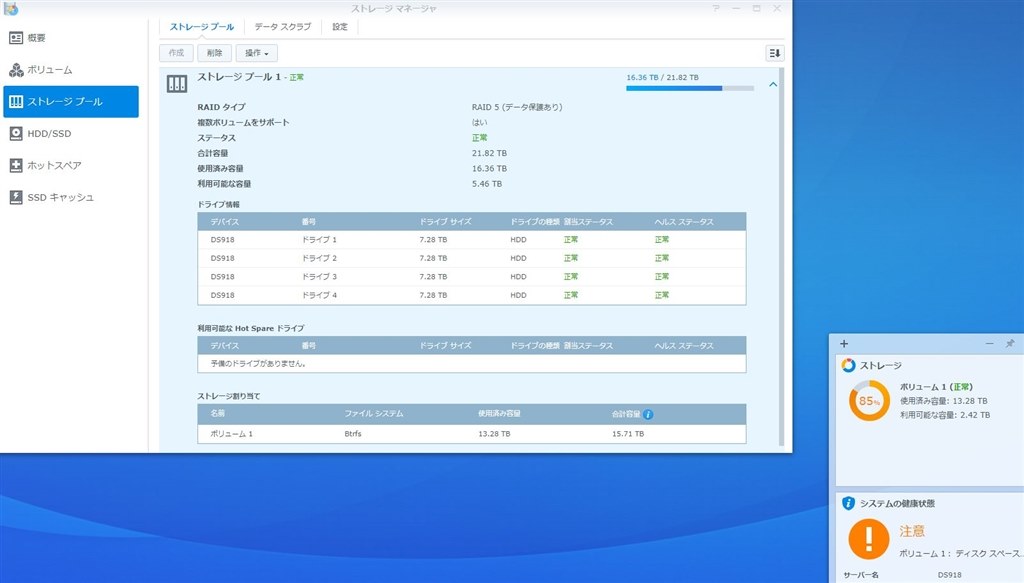Open the main menu icon at top left
This screenshot has width=1024, height=583.
(10, 8)
